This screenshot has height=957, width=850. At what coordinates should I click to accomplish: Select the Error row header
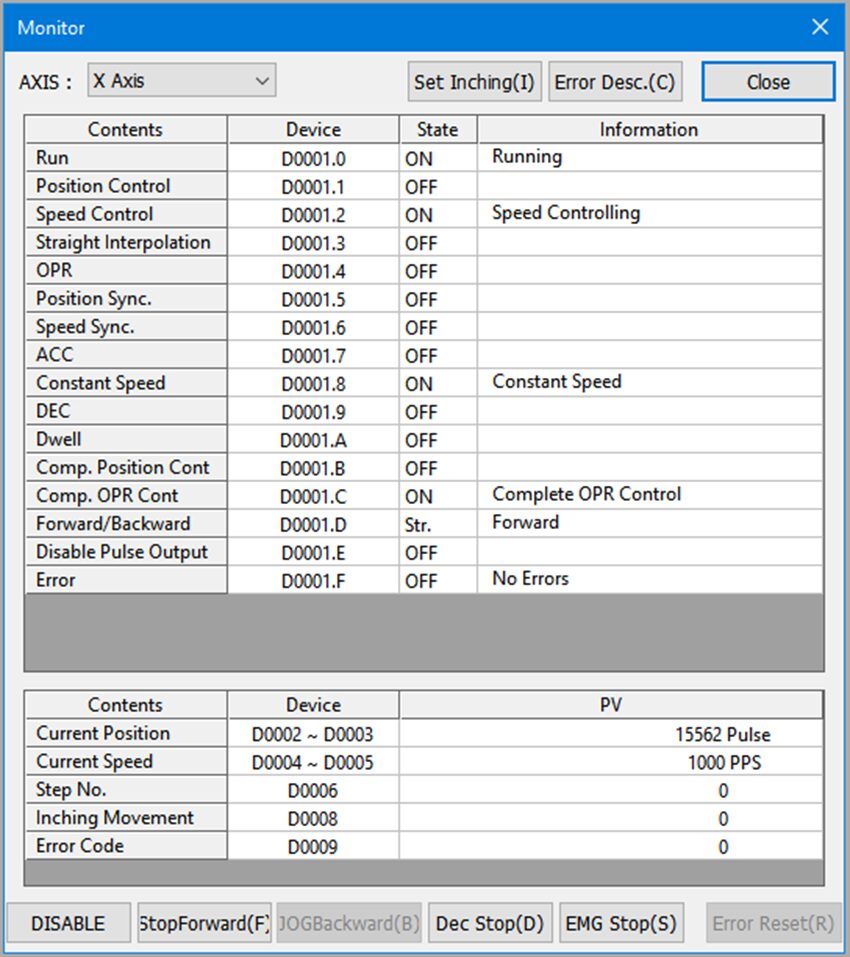[x=126, y=580]
